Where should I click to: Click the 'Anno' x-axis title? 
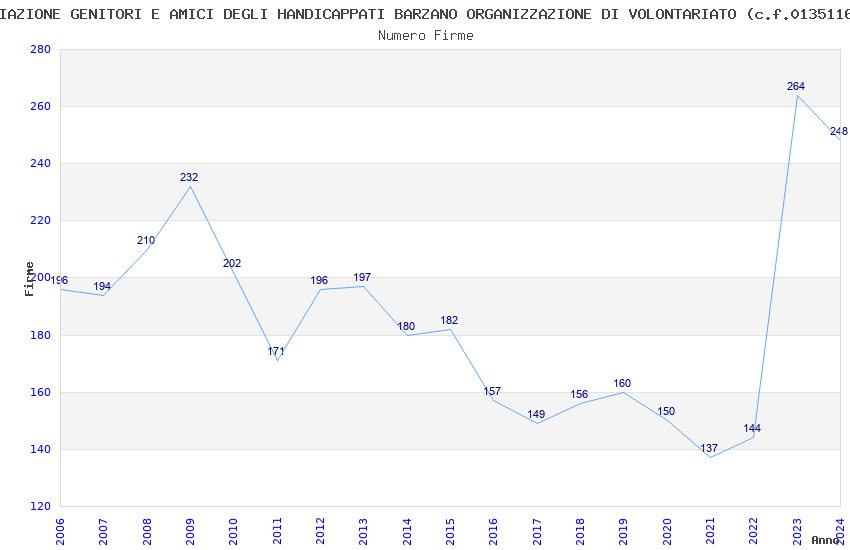(x=825, y=540)
